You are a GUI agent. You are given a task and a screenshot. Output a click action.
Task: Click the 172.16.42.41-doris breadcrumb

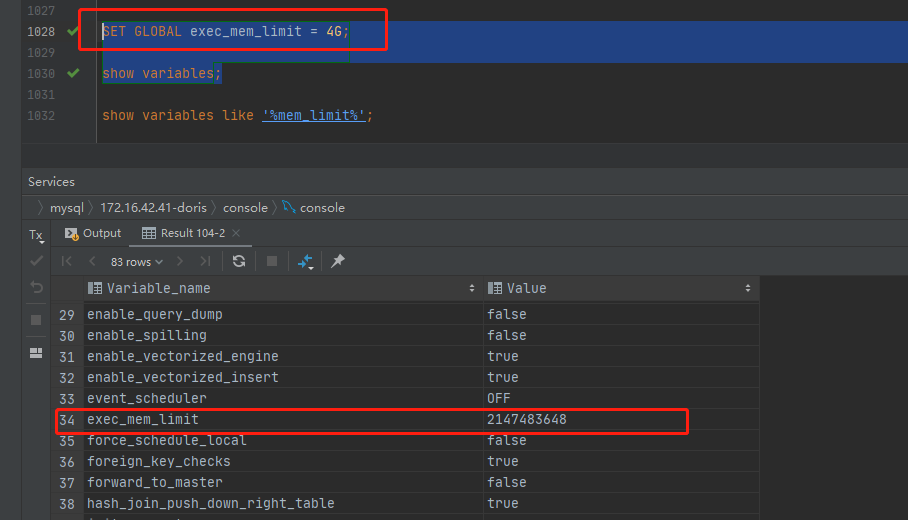tap(153, 208)
